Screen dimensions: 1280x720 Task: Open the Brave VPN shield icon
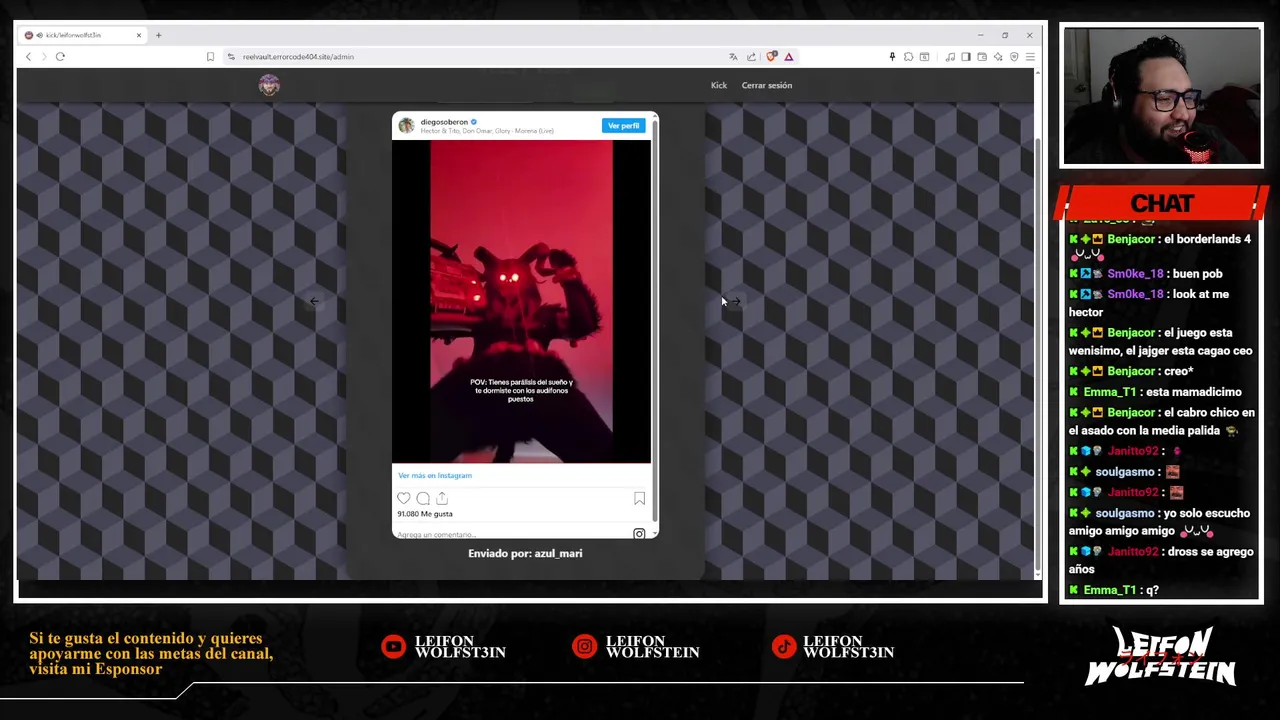coord(1014,57)
